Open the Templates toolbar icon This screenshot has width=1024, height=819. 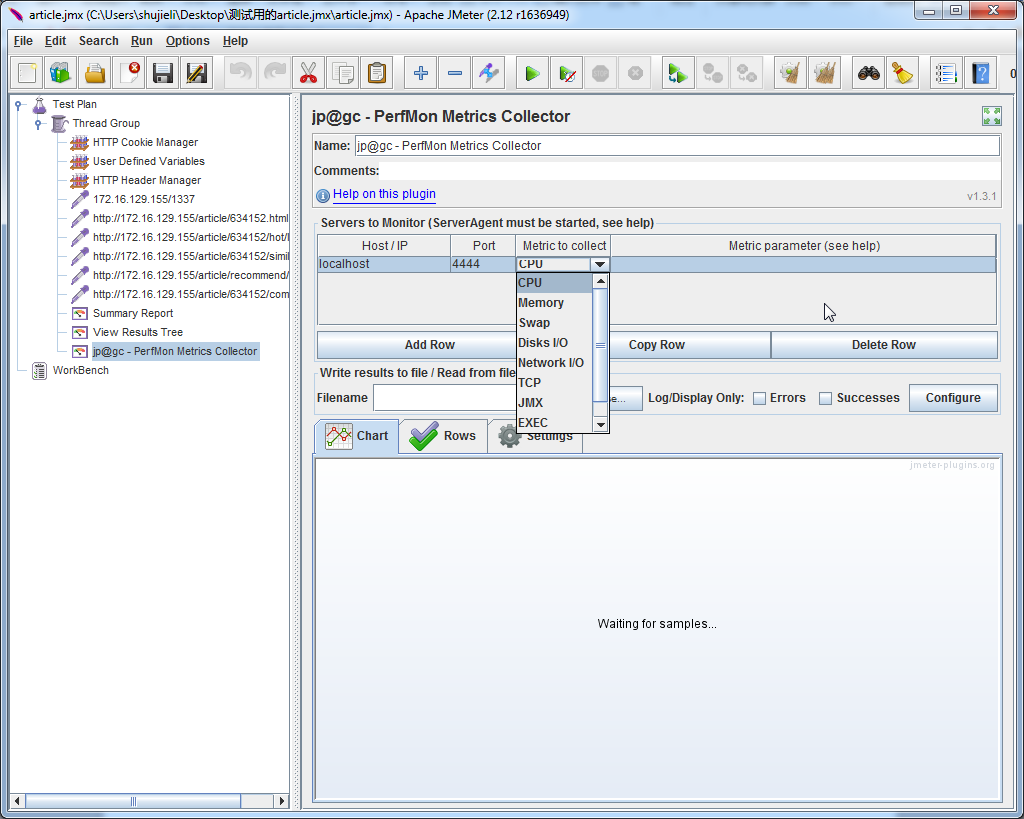coord(61,73)
